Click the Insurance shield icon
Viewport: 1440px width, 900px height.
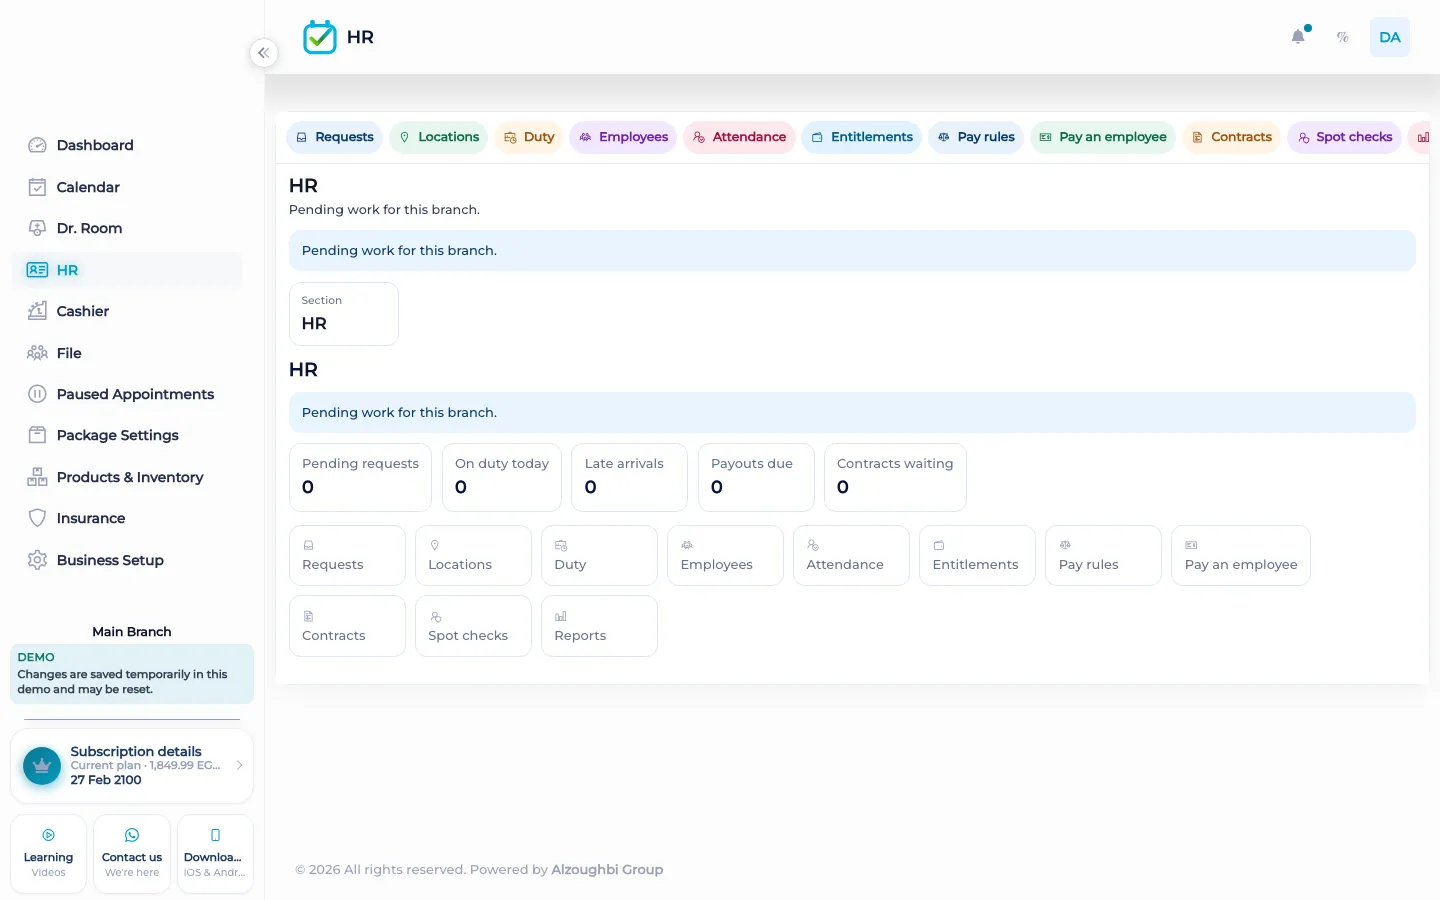(x=37, y=518)
